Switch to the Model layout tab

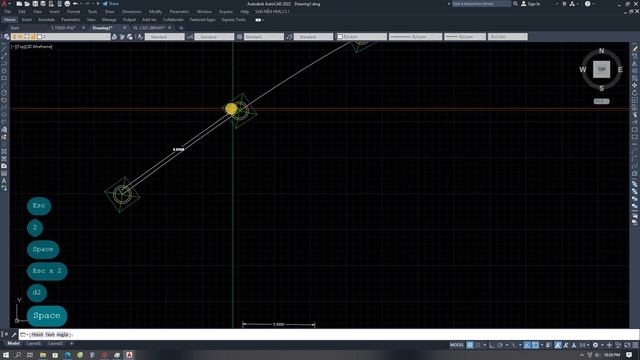point(13,344)
